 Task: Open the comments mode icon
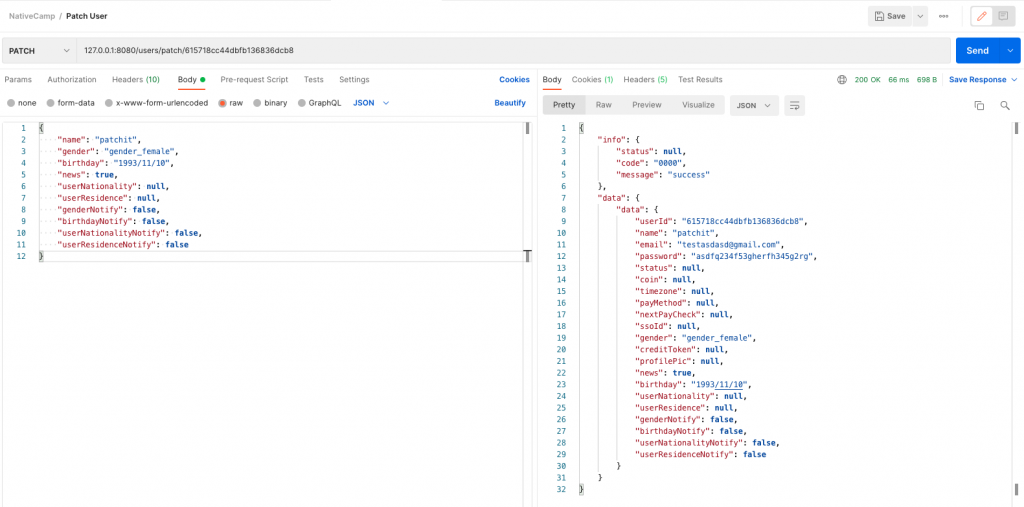point(1003,16)
